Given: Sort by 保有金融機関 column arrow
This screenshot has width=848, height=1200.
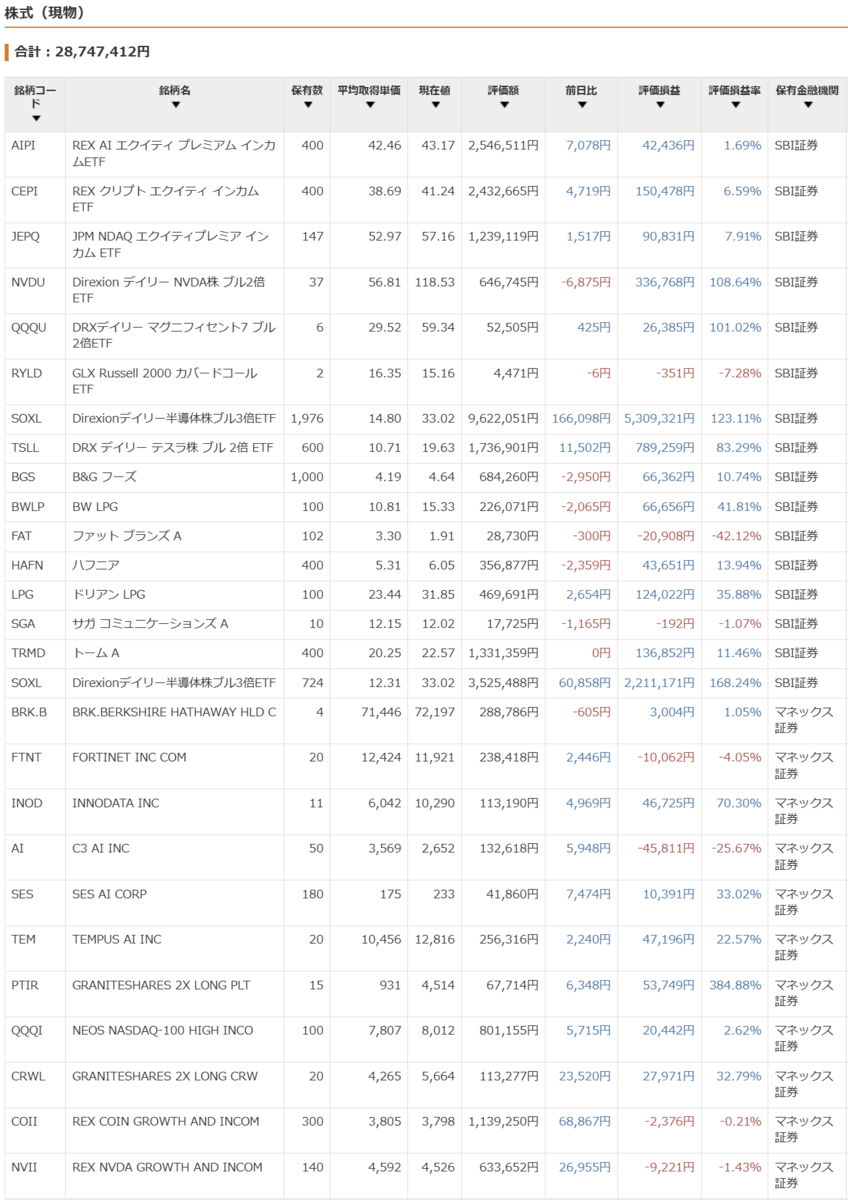Looking at the screenshot, I should click(807, 105).
